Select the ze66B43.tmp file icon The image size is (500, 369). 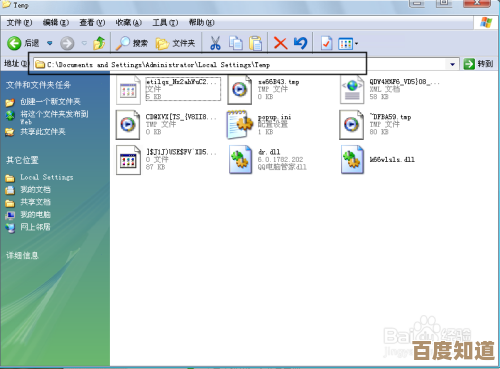tap(240, 90)
